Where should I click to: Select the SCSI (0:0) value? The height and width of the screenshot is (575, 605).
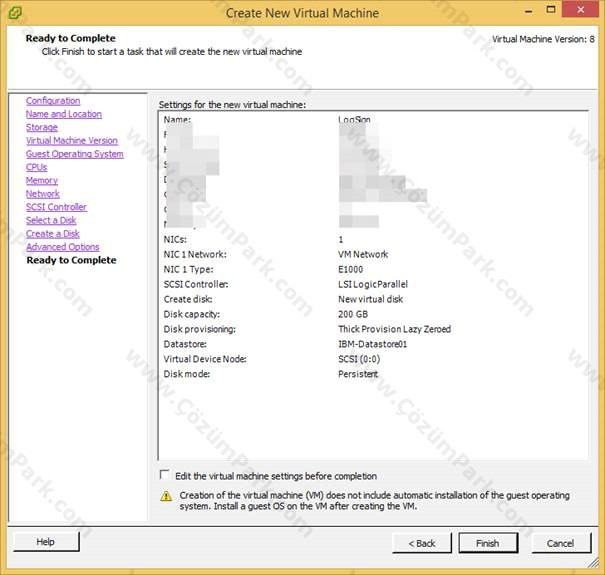pyautogui.click(x=359, y=359)
